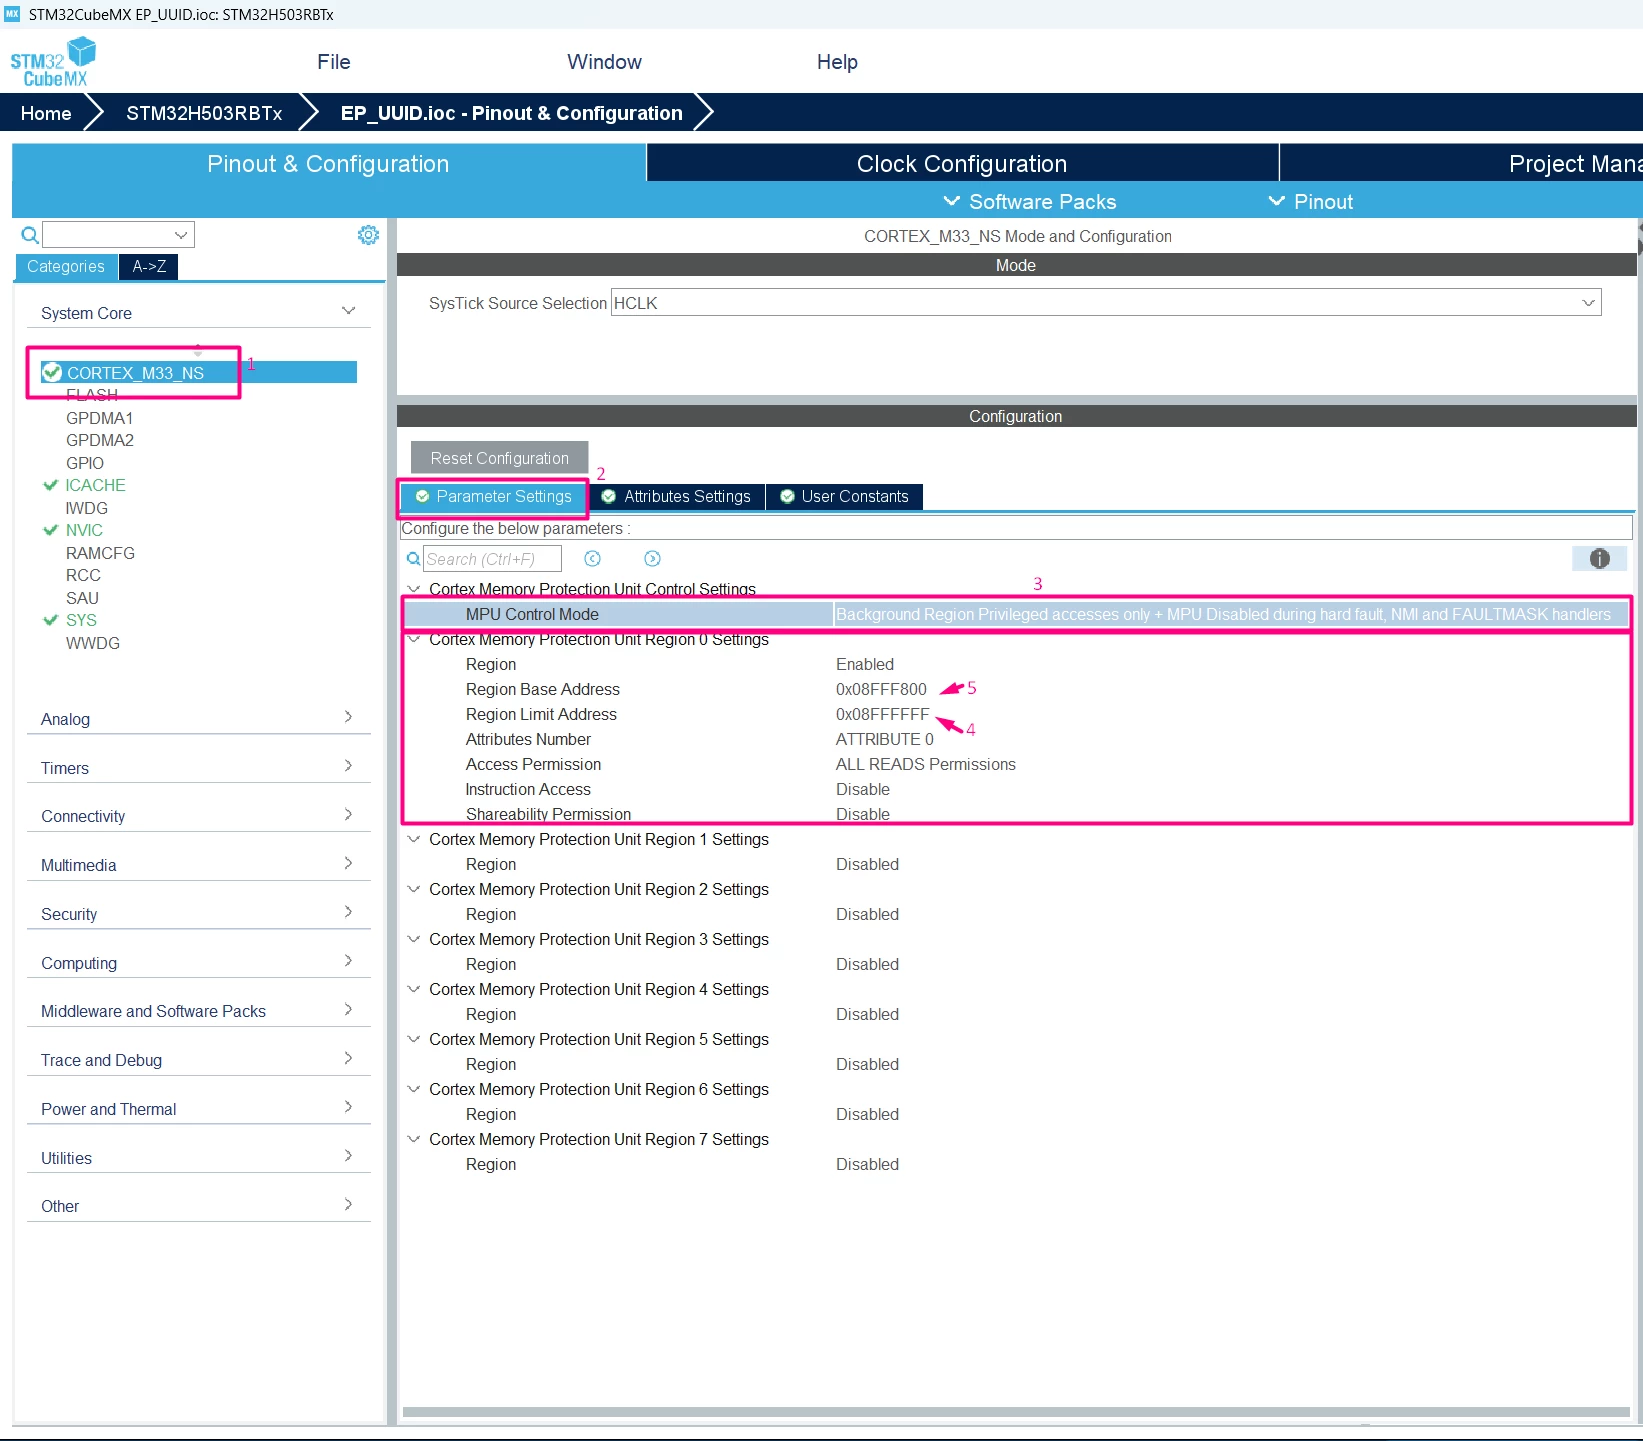Open peripheral list settings gear icon
Image resolution: width=1643 pixels, height=1441 pixels.
[x=368, y=235]
